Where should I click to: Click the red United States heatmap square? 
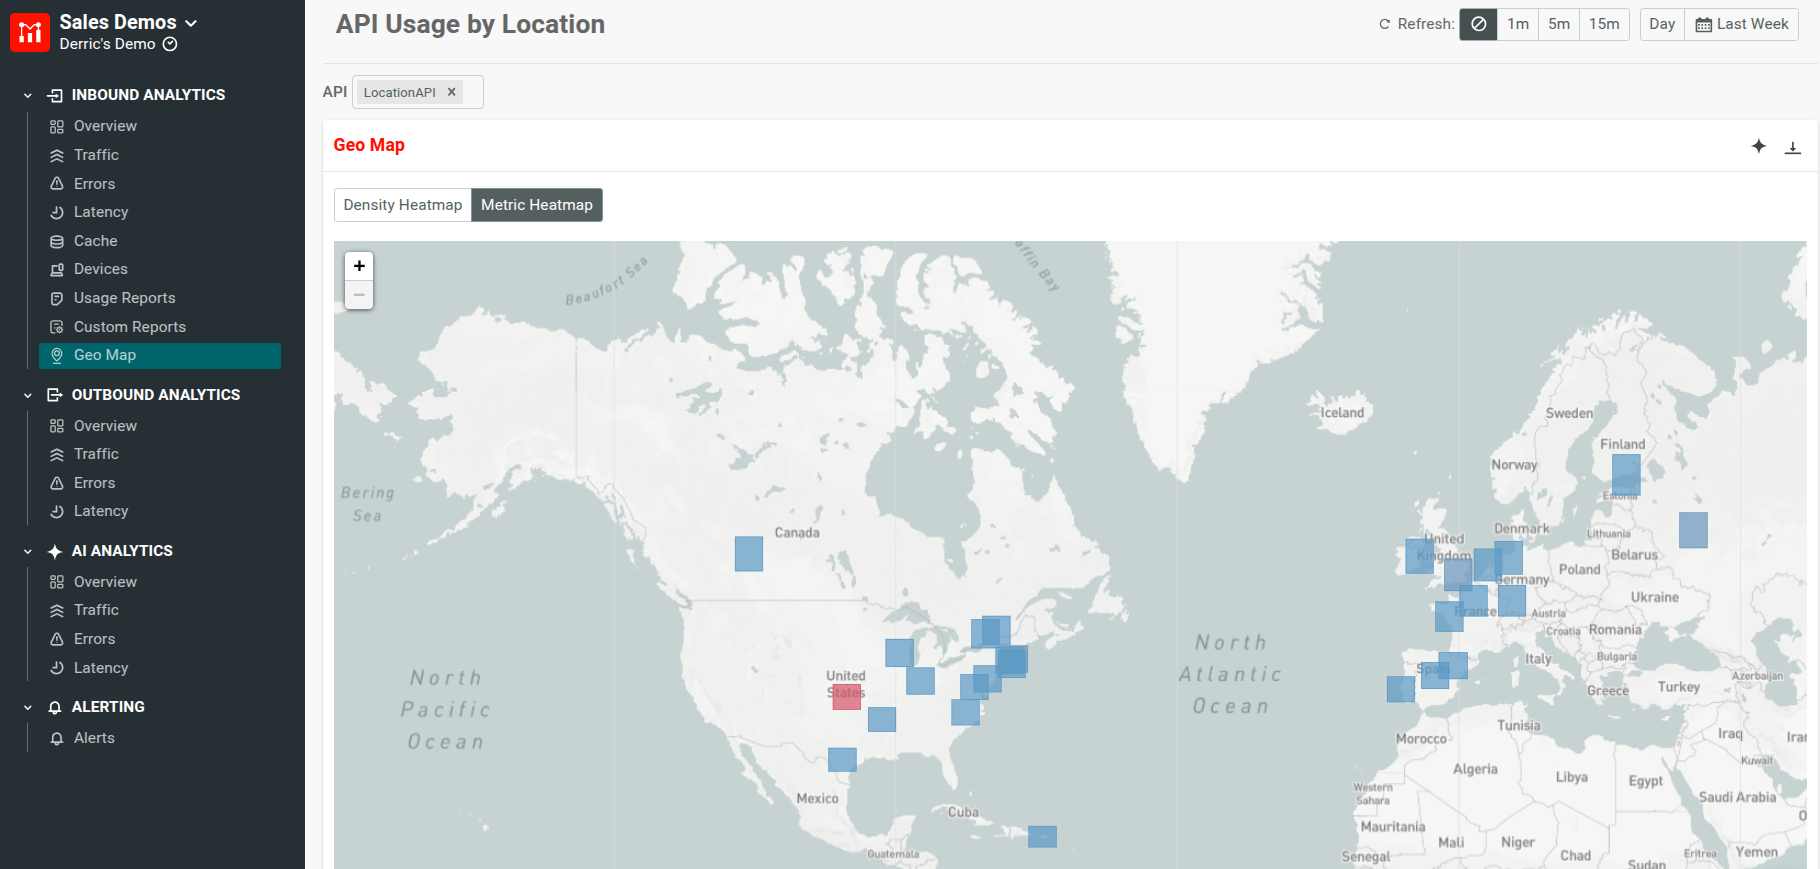(x=847, y=697)
